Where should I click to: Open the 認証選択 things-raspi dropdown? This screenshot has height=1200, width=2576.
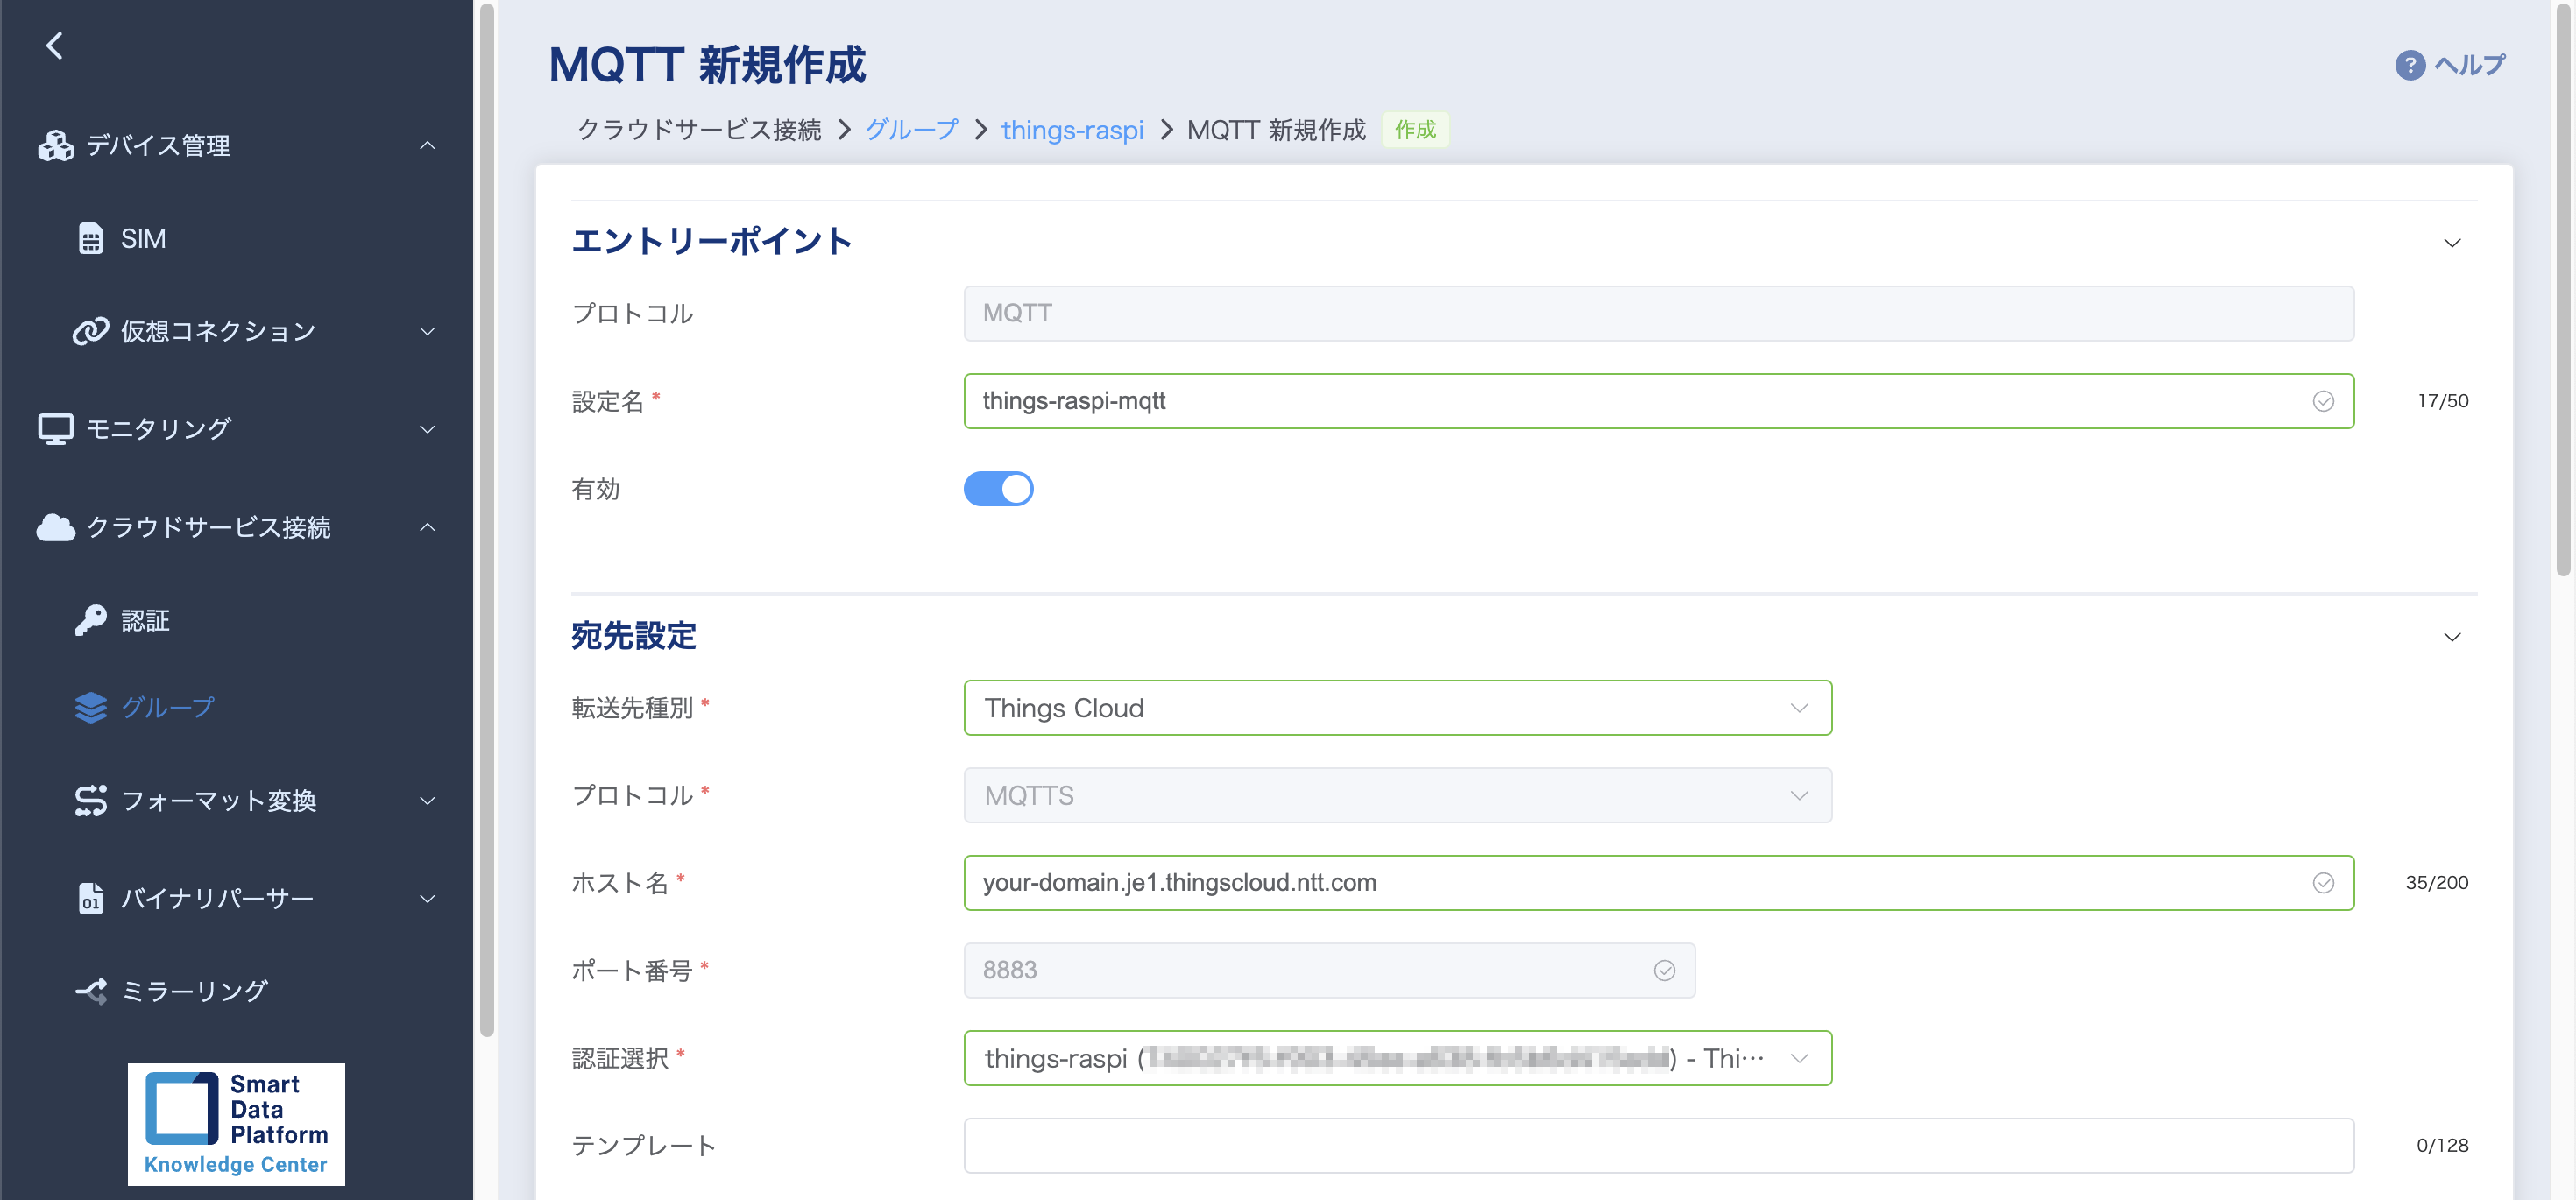(x=1398, y=1058)
